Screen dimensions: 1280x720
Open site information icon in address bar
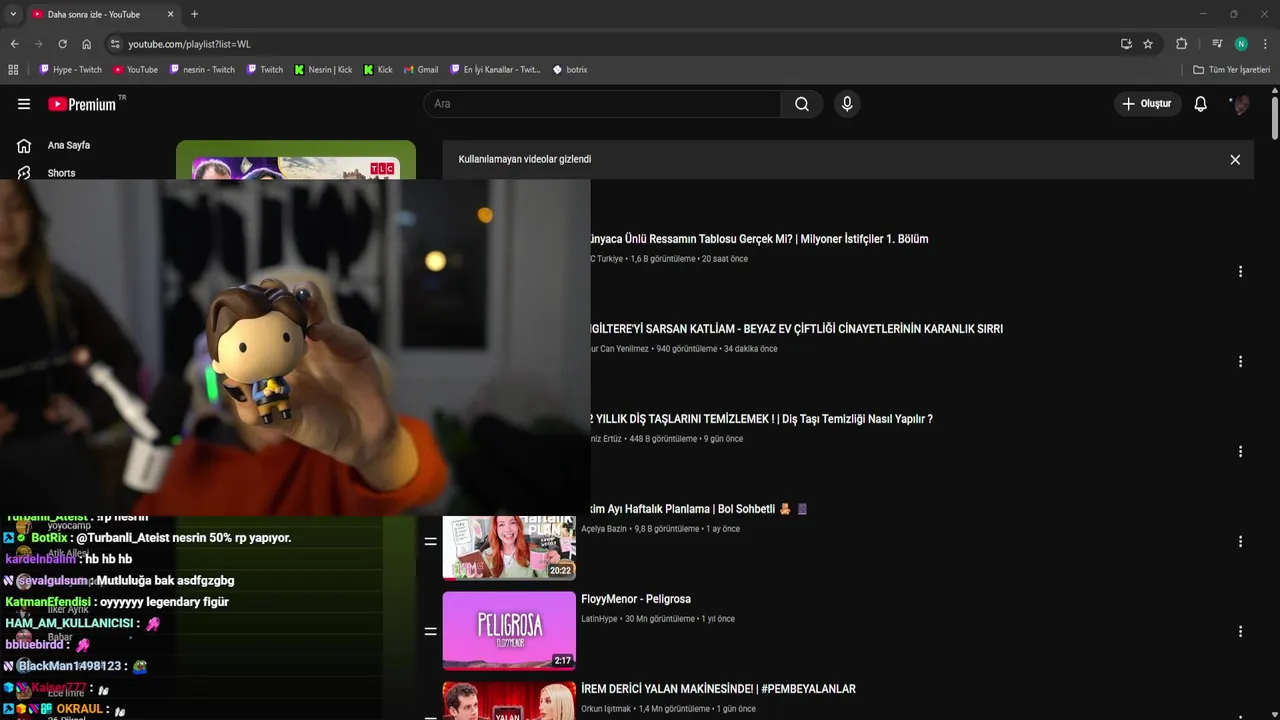(115, 44)
